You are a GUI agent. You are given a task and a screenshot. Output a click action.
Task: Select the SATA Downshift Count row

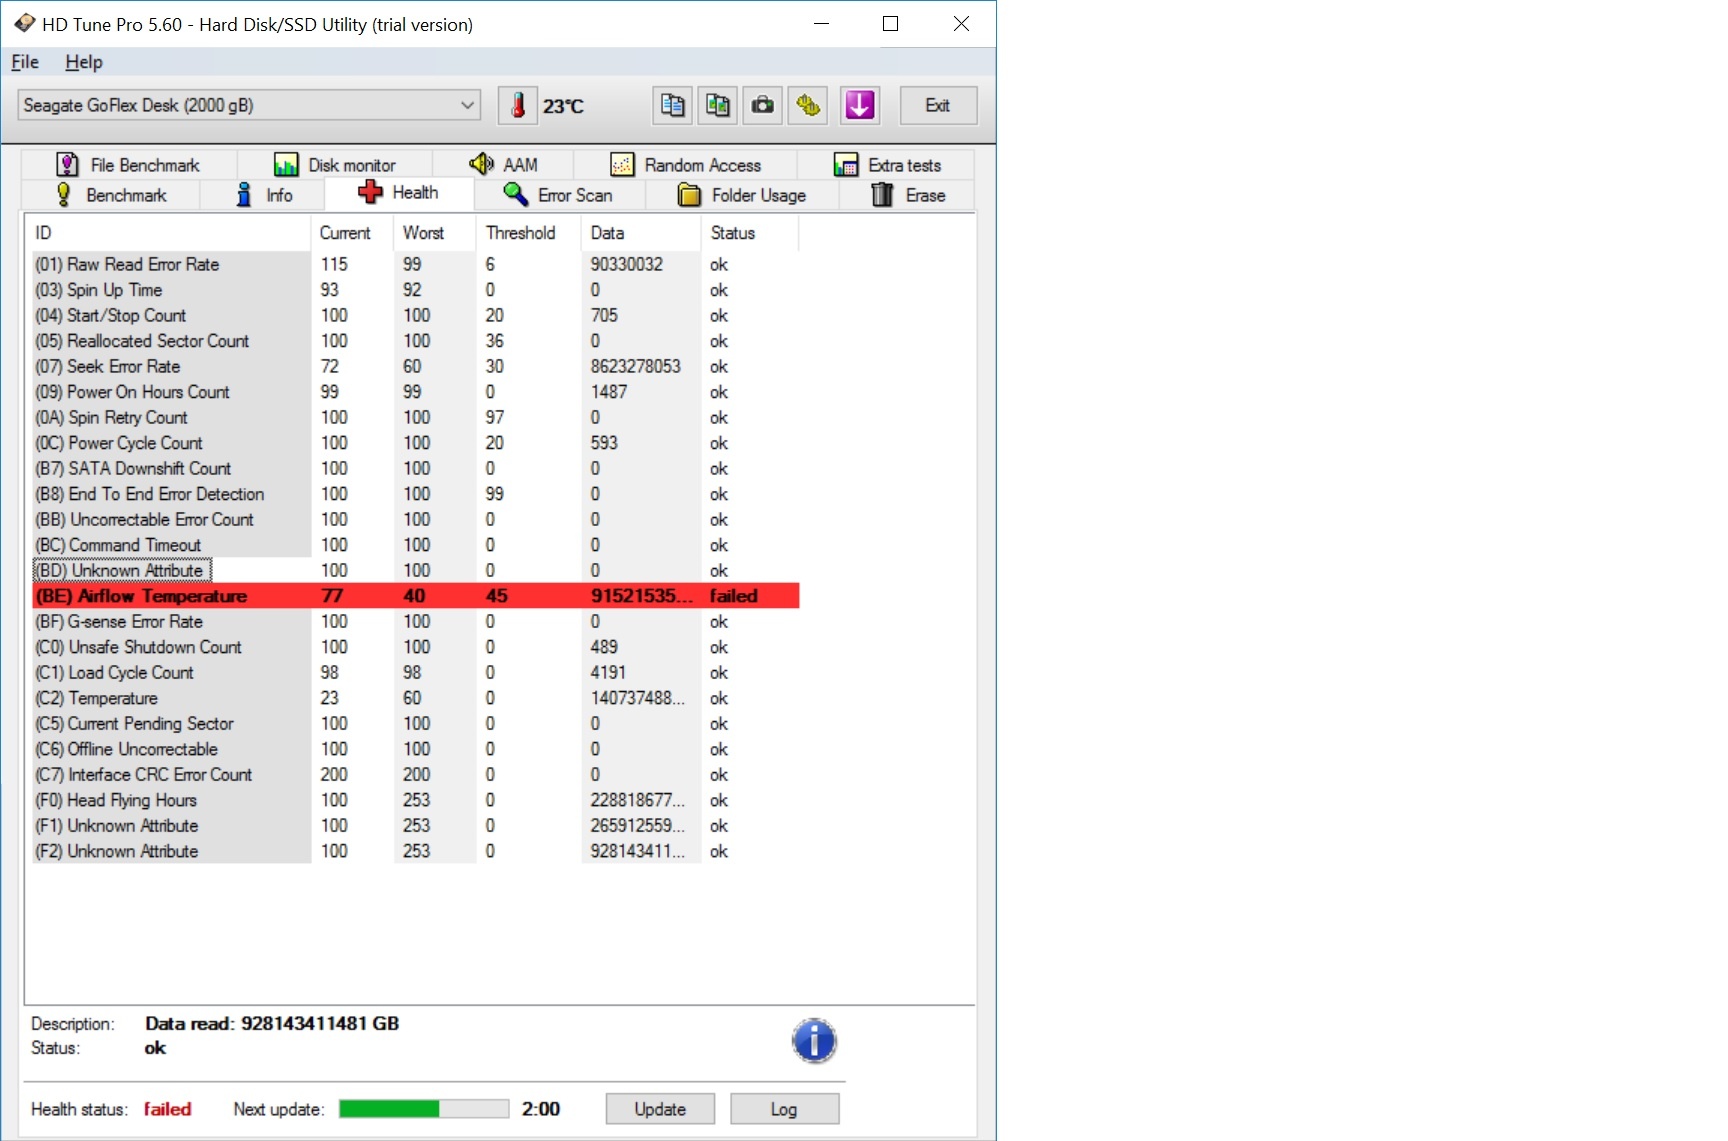coord(416,469)
